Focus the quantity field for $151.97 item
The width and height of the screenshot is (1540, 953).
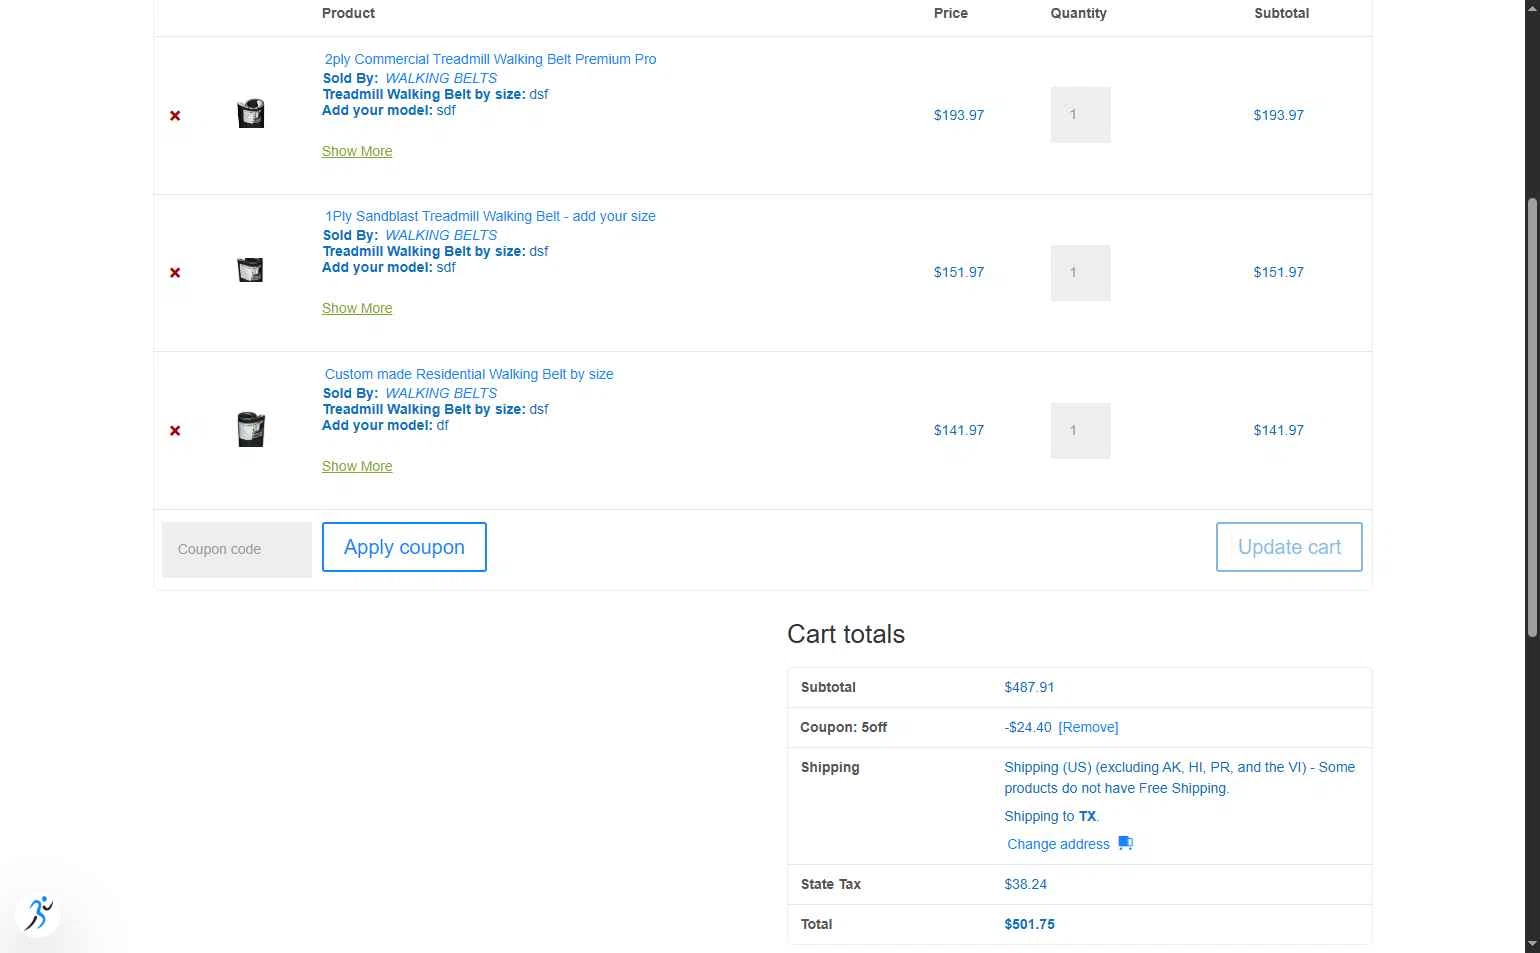click(1080, 273)
